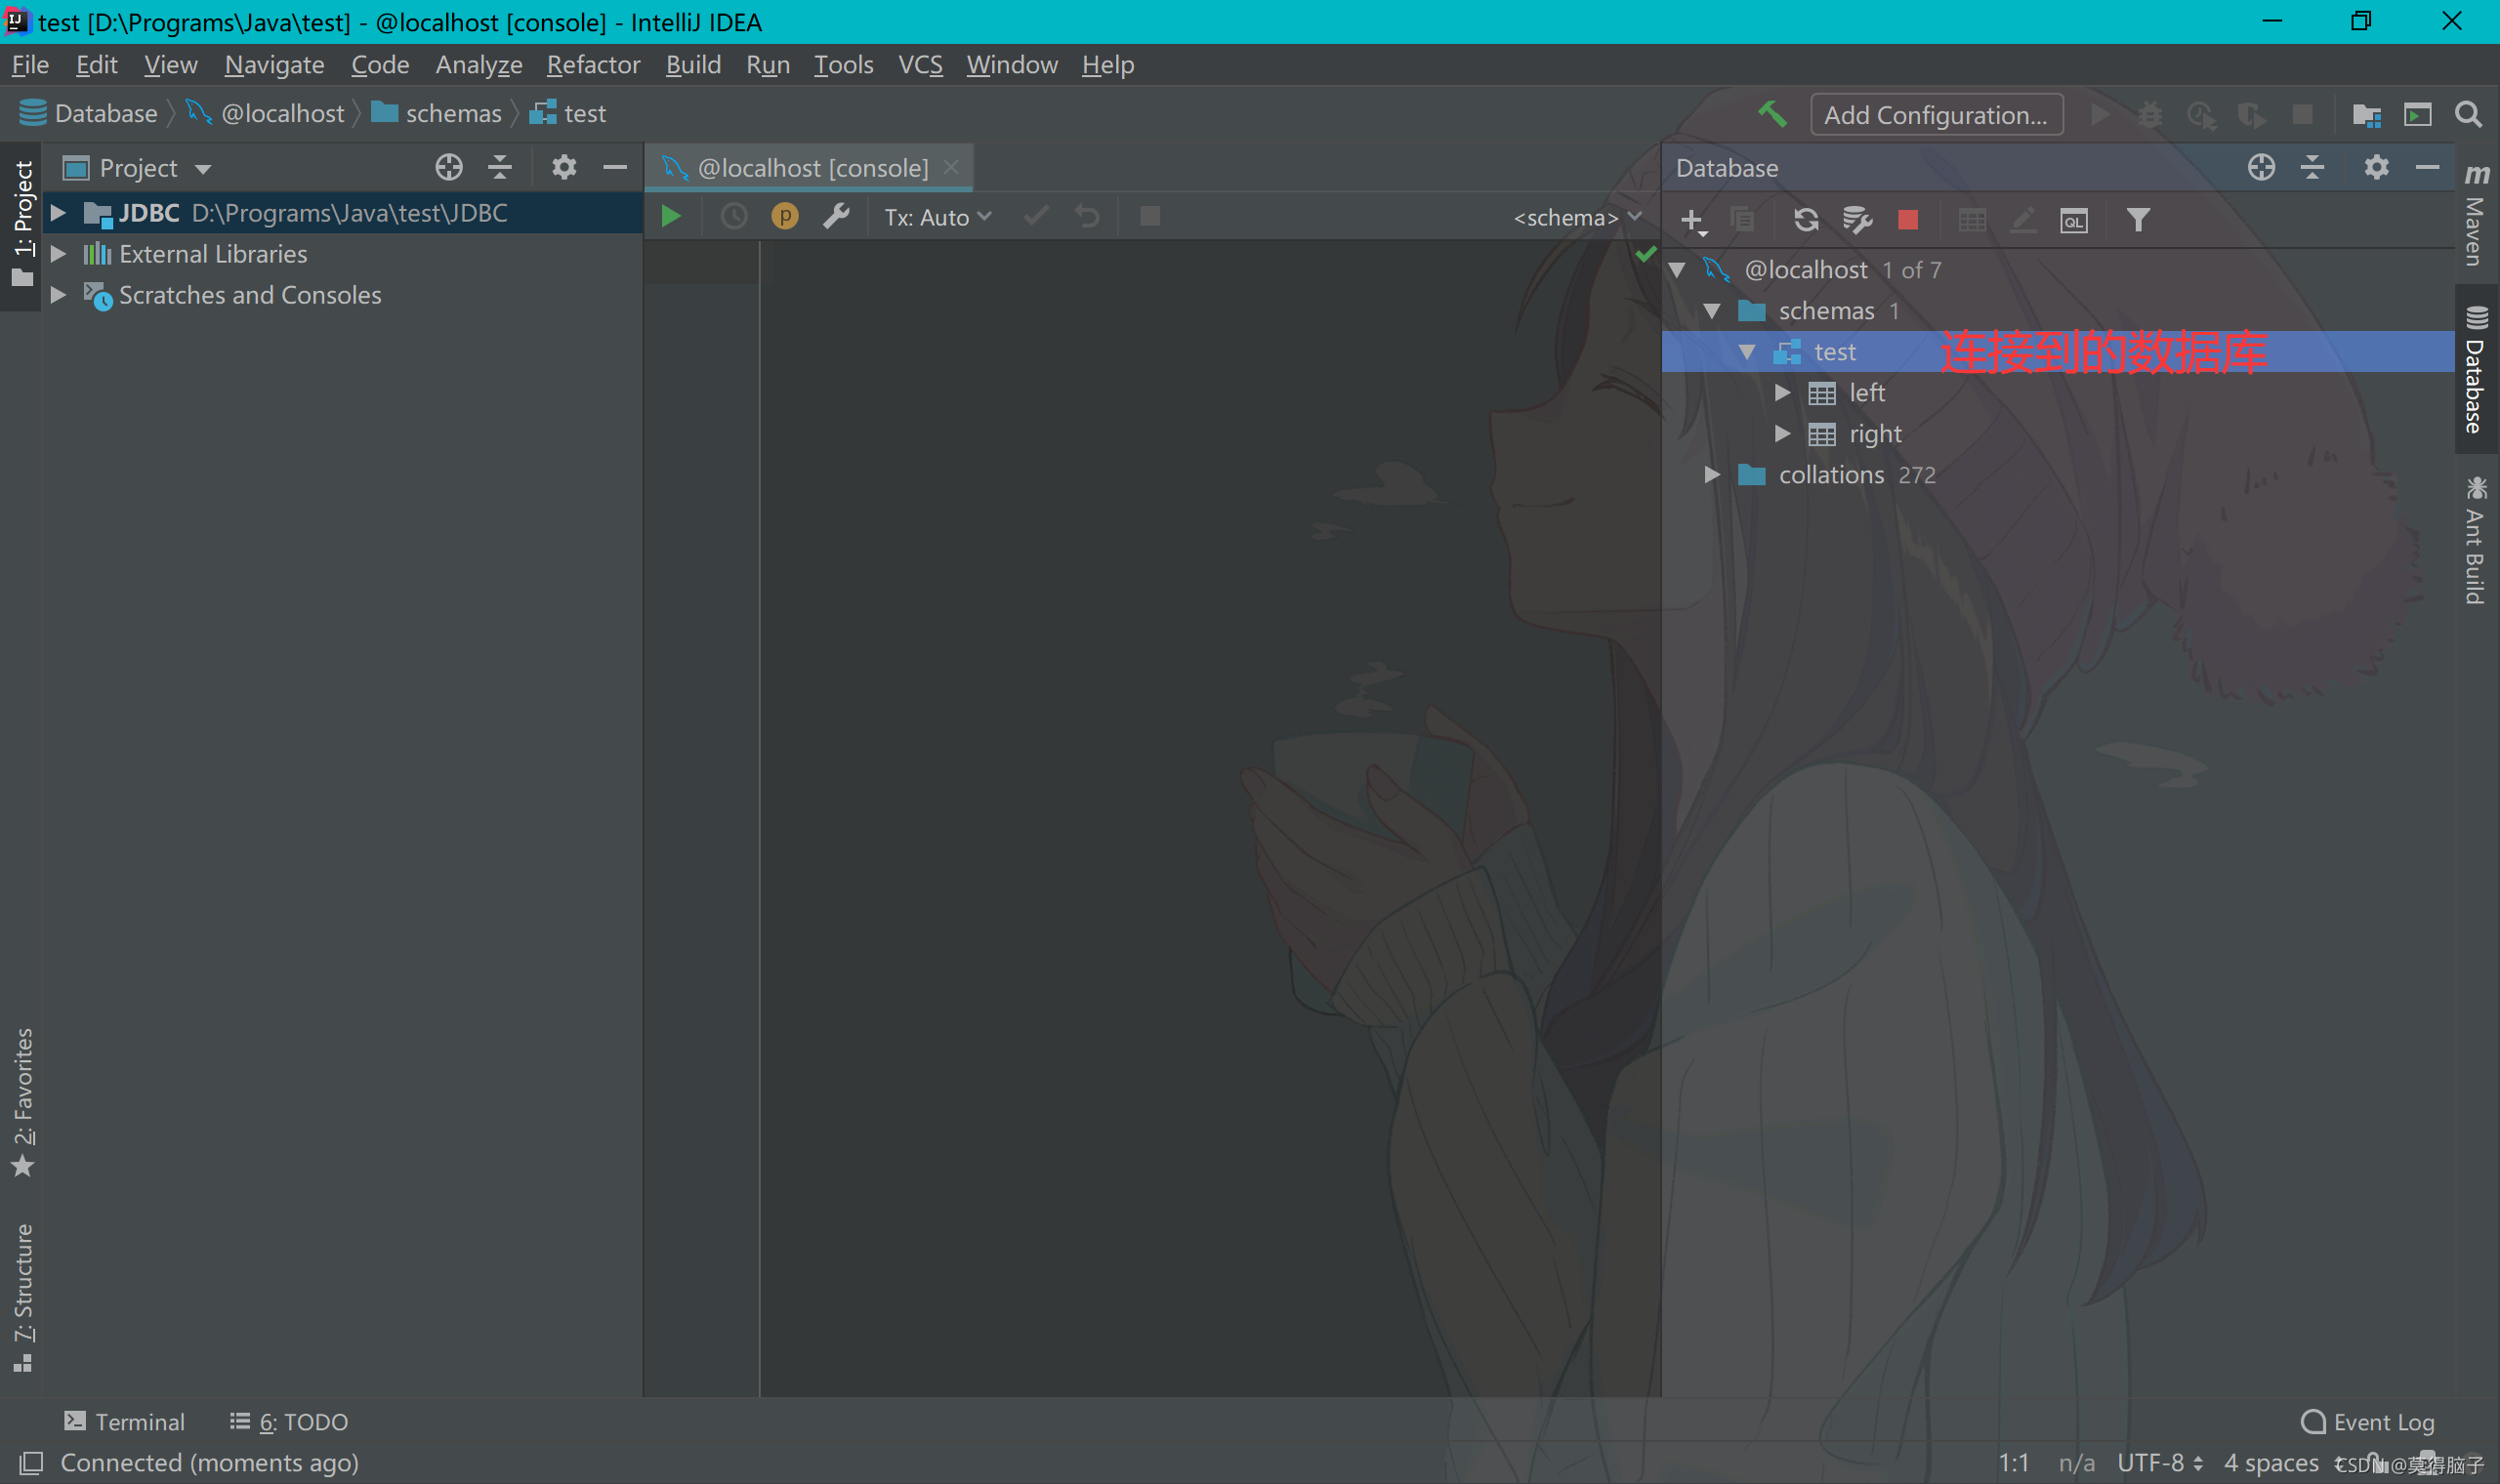Stop query execution square in console toolbar

coord(1150,216)
